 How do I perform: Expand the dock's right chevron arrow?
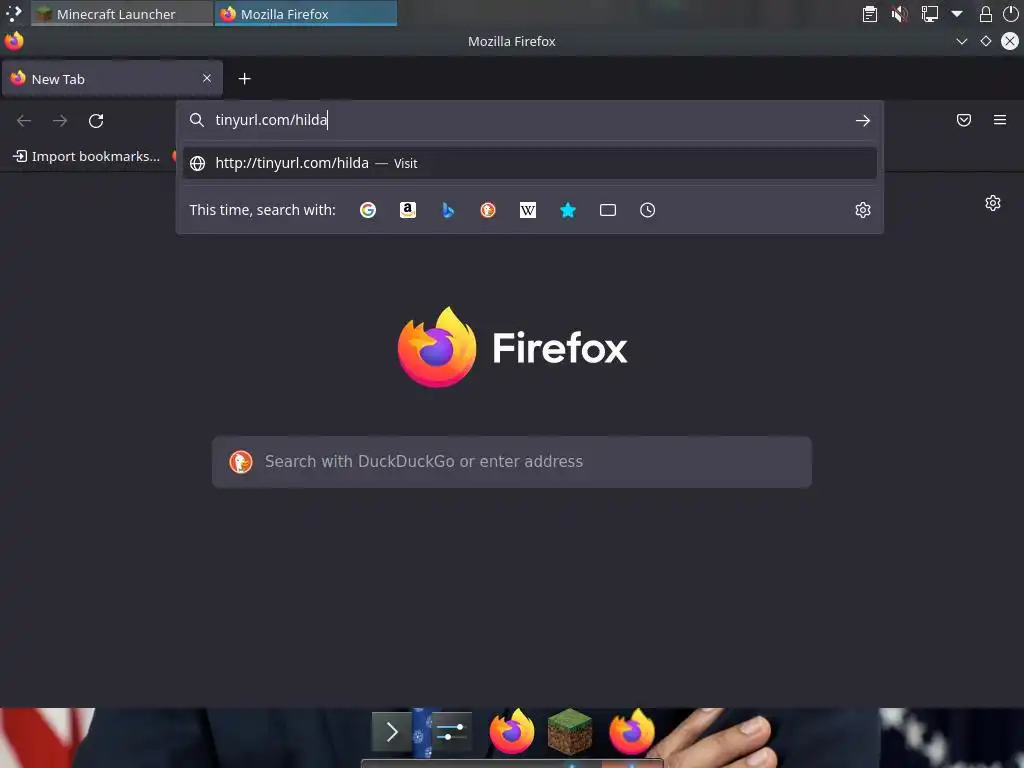tap(392, 732)
